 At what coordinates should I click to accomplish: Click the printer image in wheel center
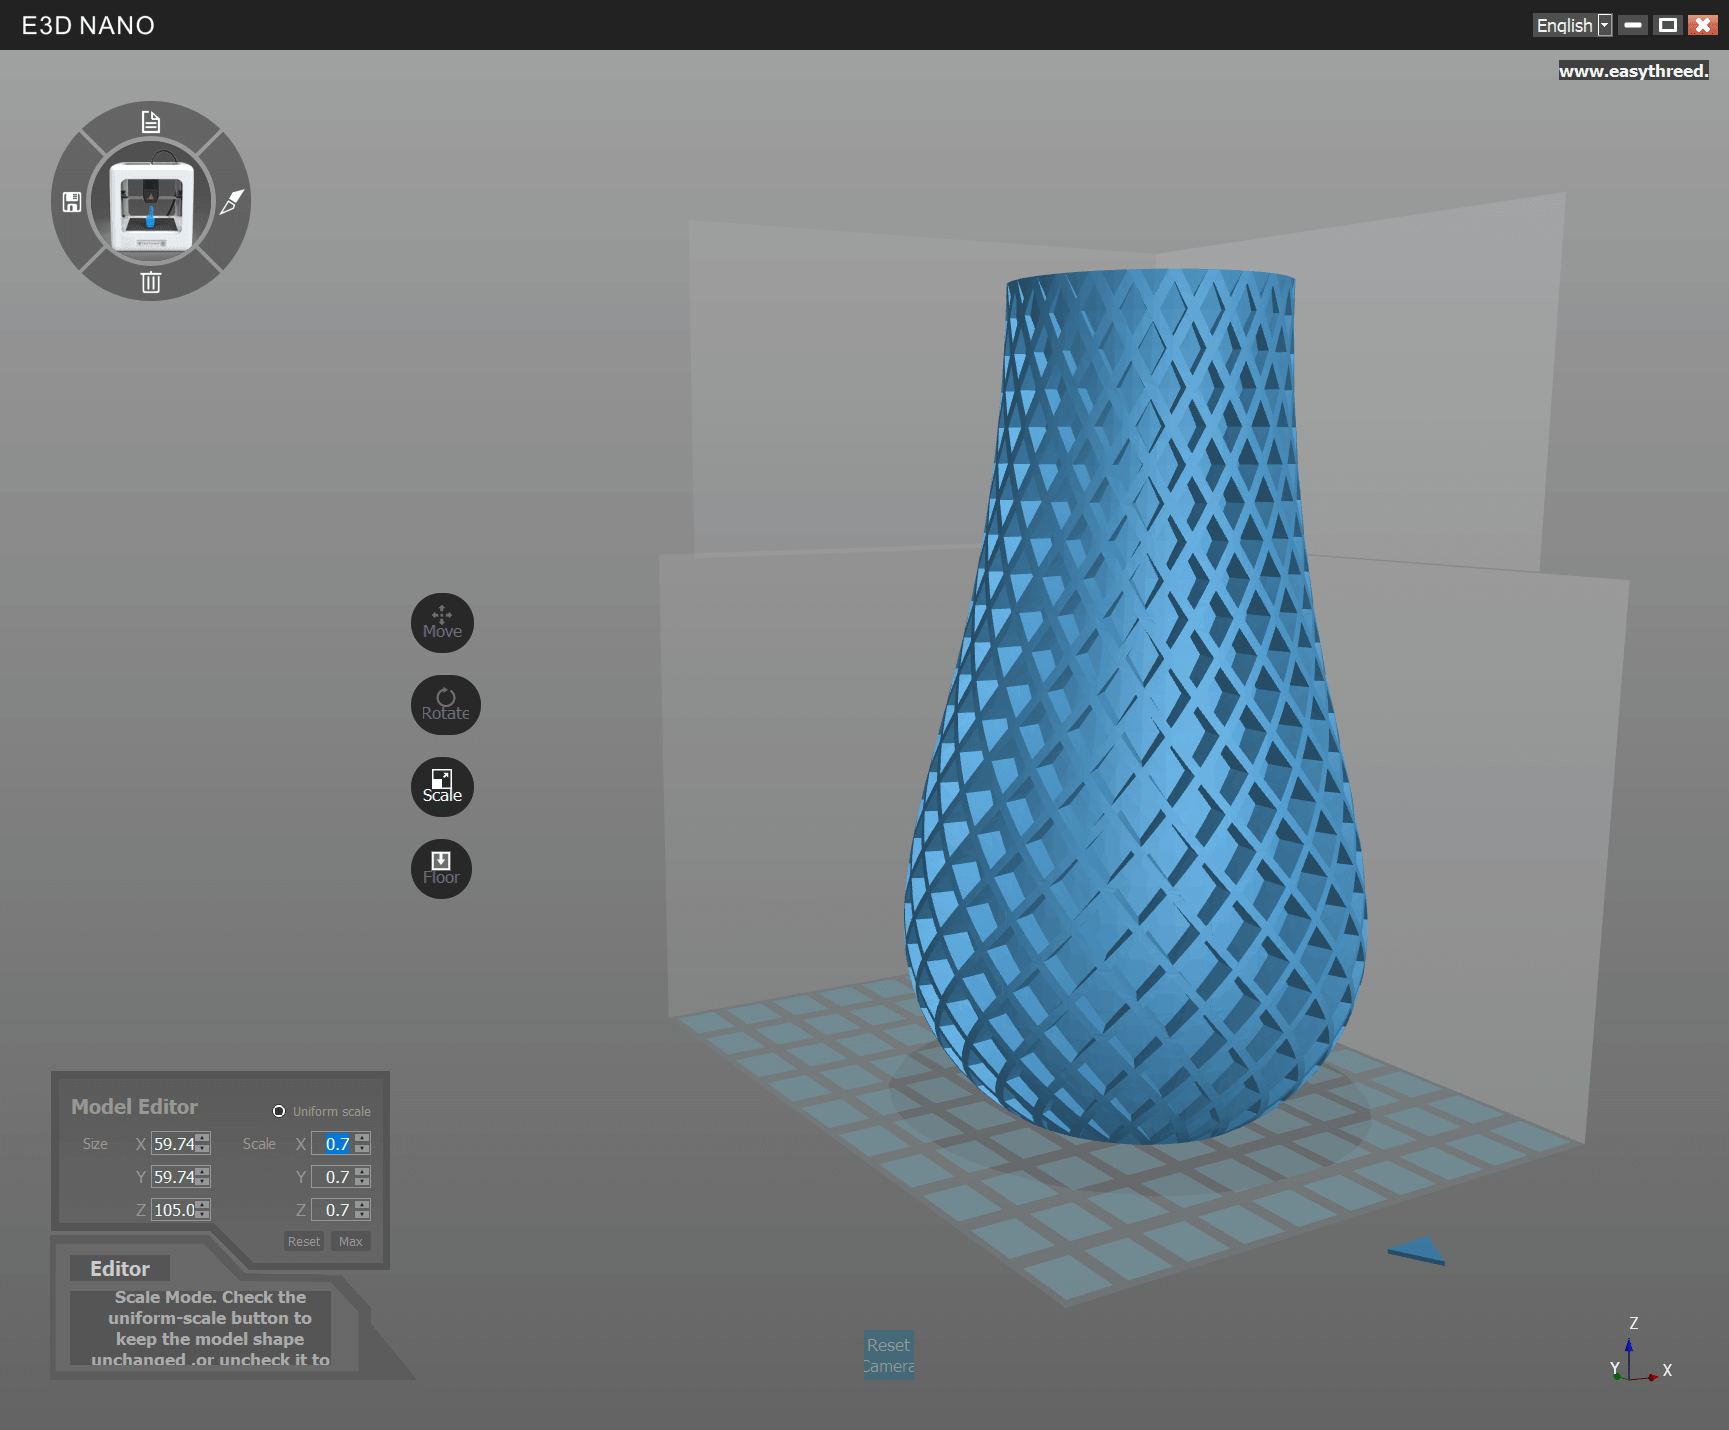pos(151,205)
